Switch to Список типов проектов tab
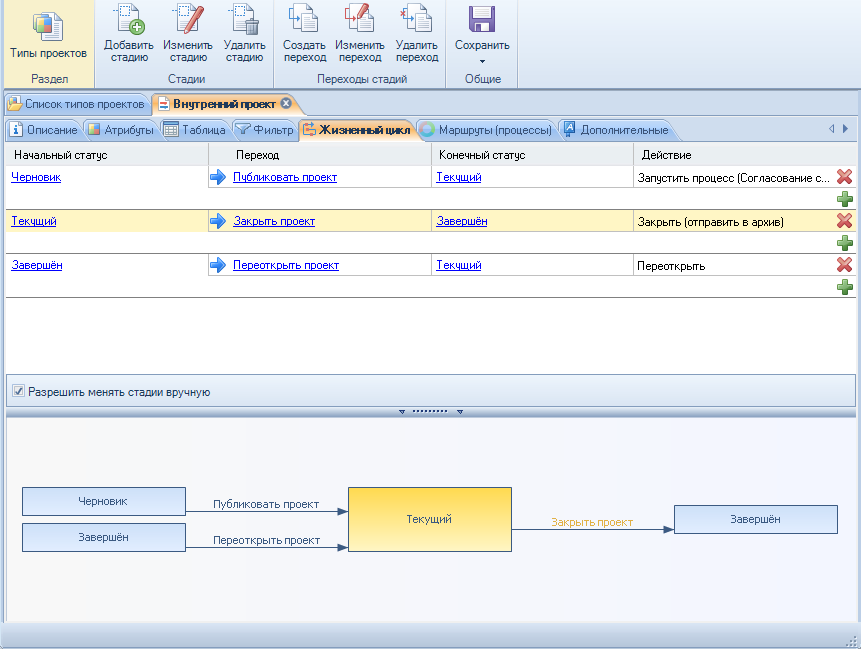The width and height of the screenshot is (861, 649). point(78,104)
